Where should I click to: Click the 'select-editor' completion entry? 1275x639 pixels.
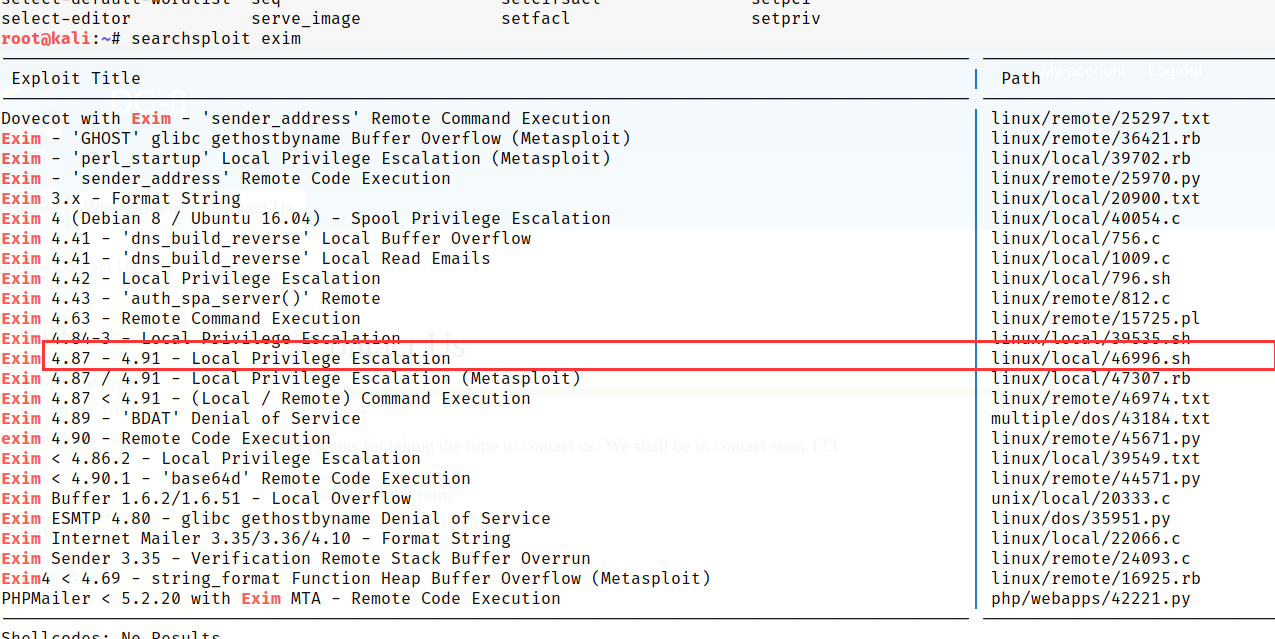66,18
